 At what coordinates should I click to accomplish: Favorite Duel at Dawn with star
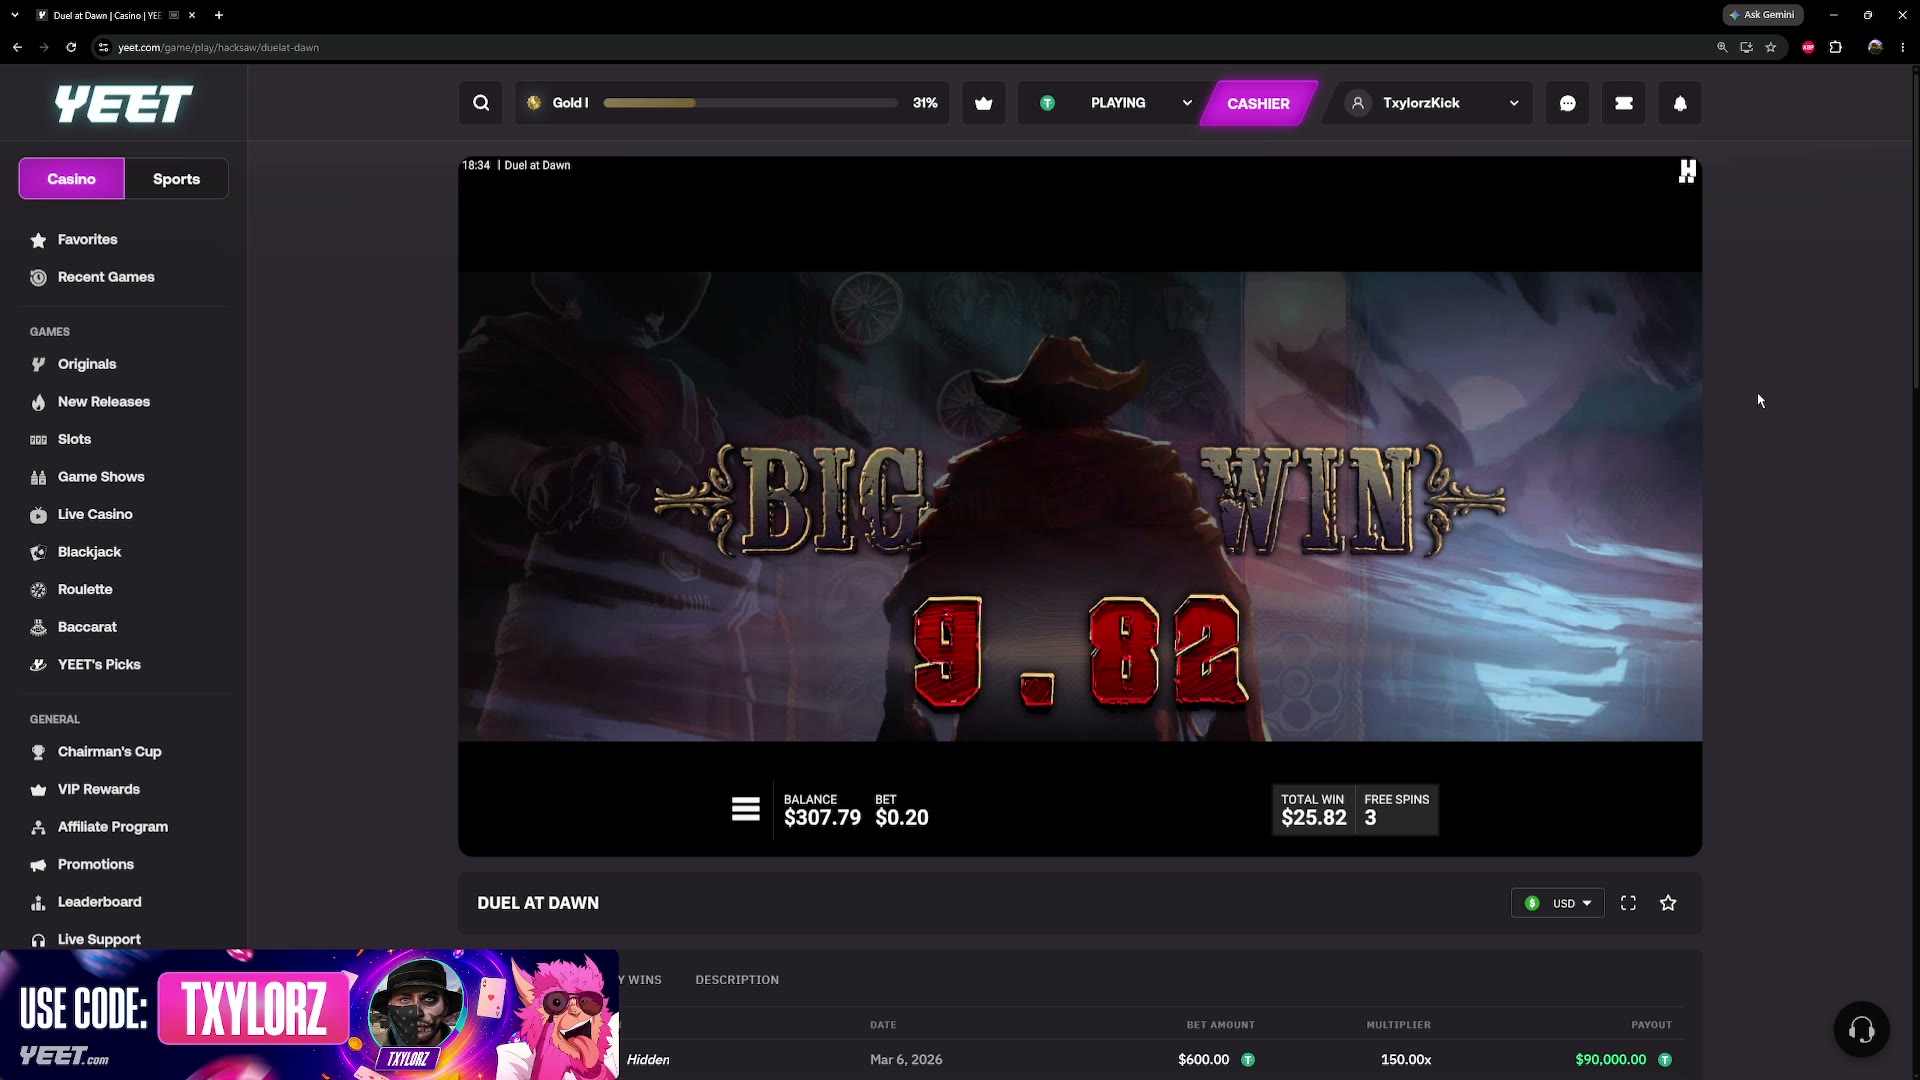1668,903
